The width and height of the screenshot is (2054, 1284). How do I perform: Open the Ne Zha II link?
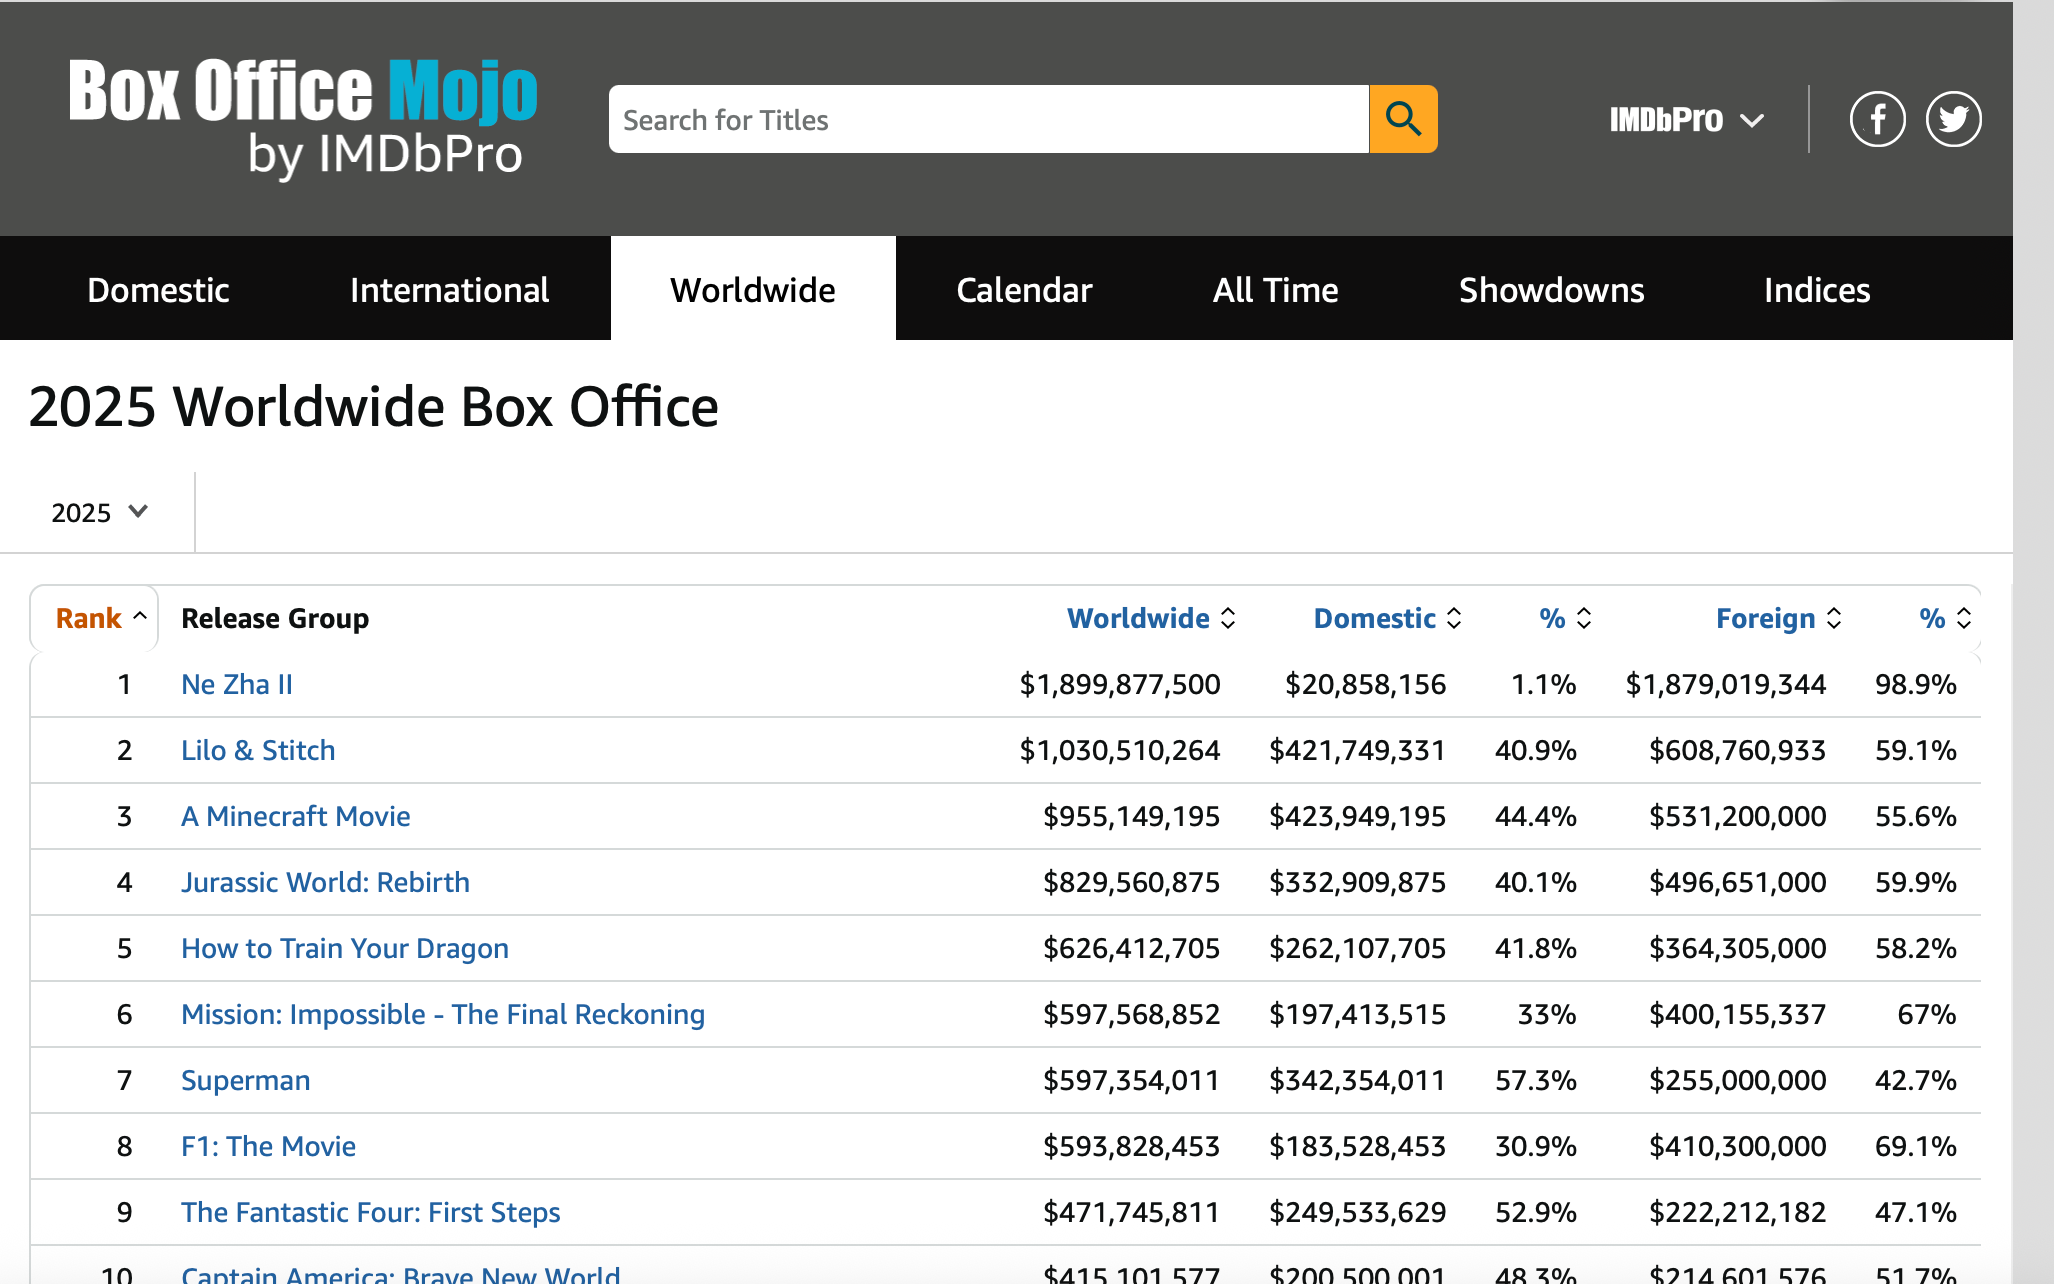click(237, 684)
